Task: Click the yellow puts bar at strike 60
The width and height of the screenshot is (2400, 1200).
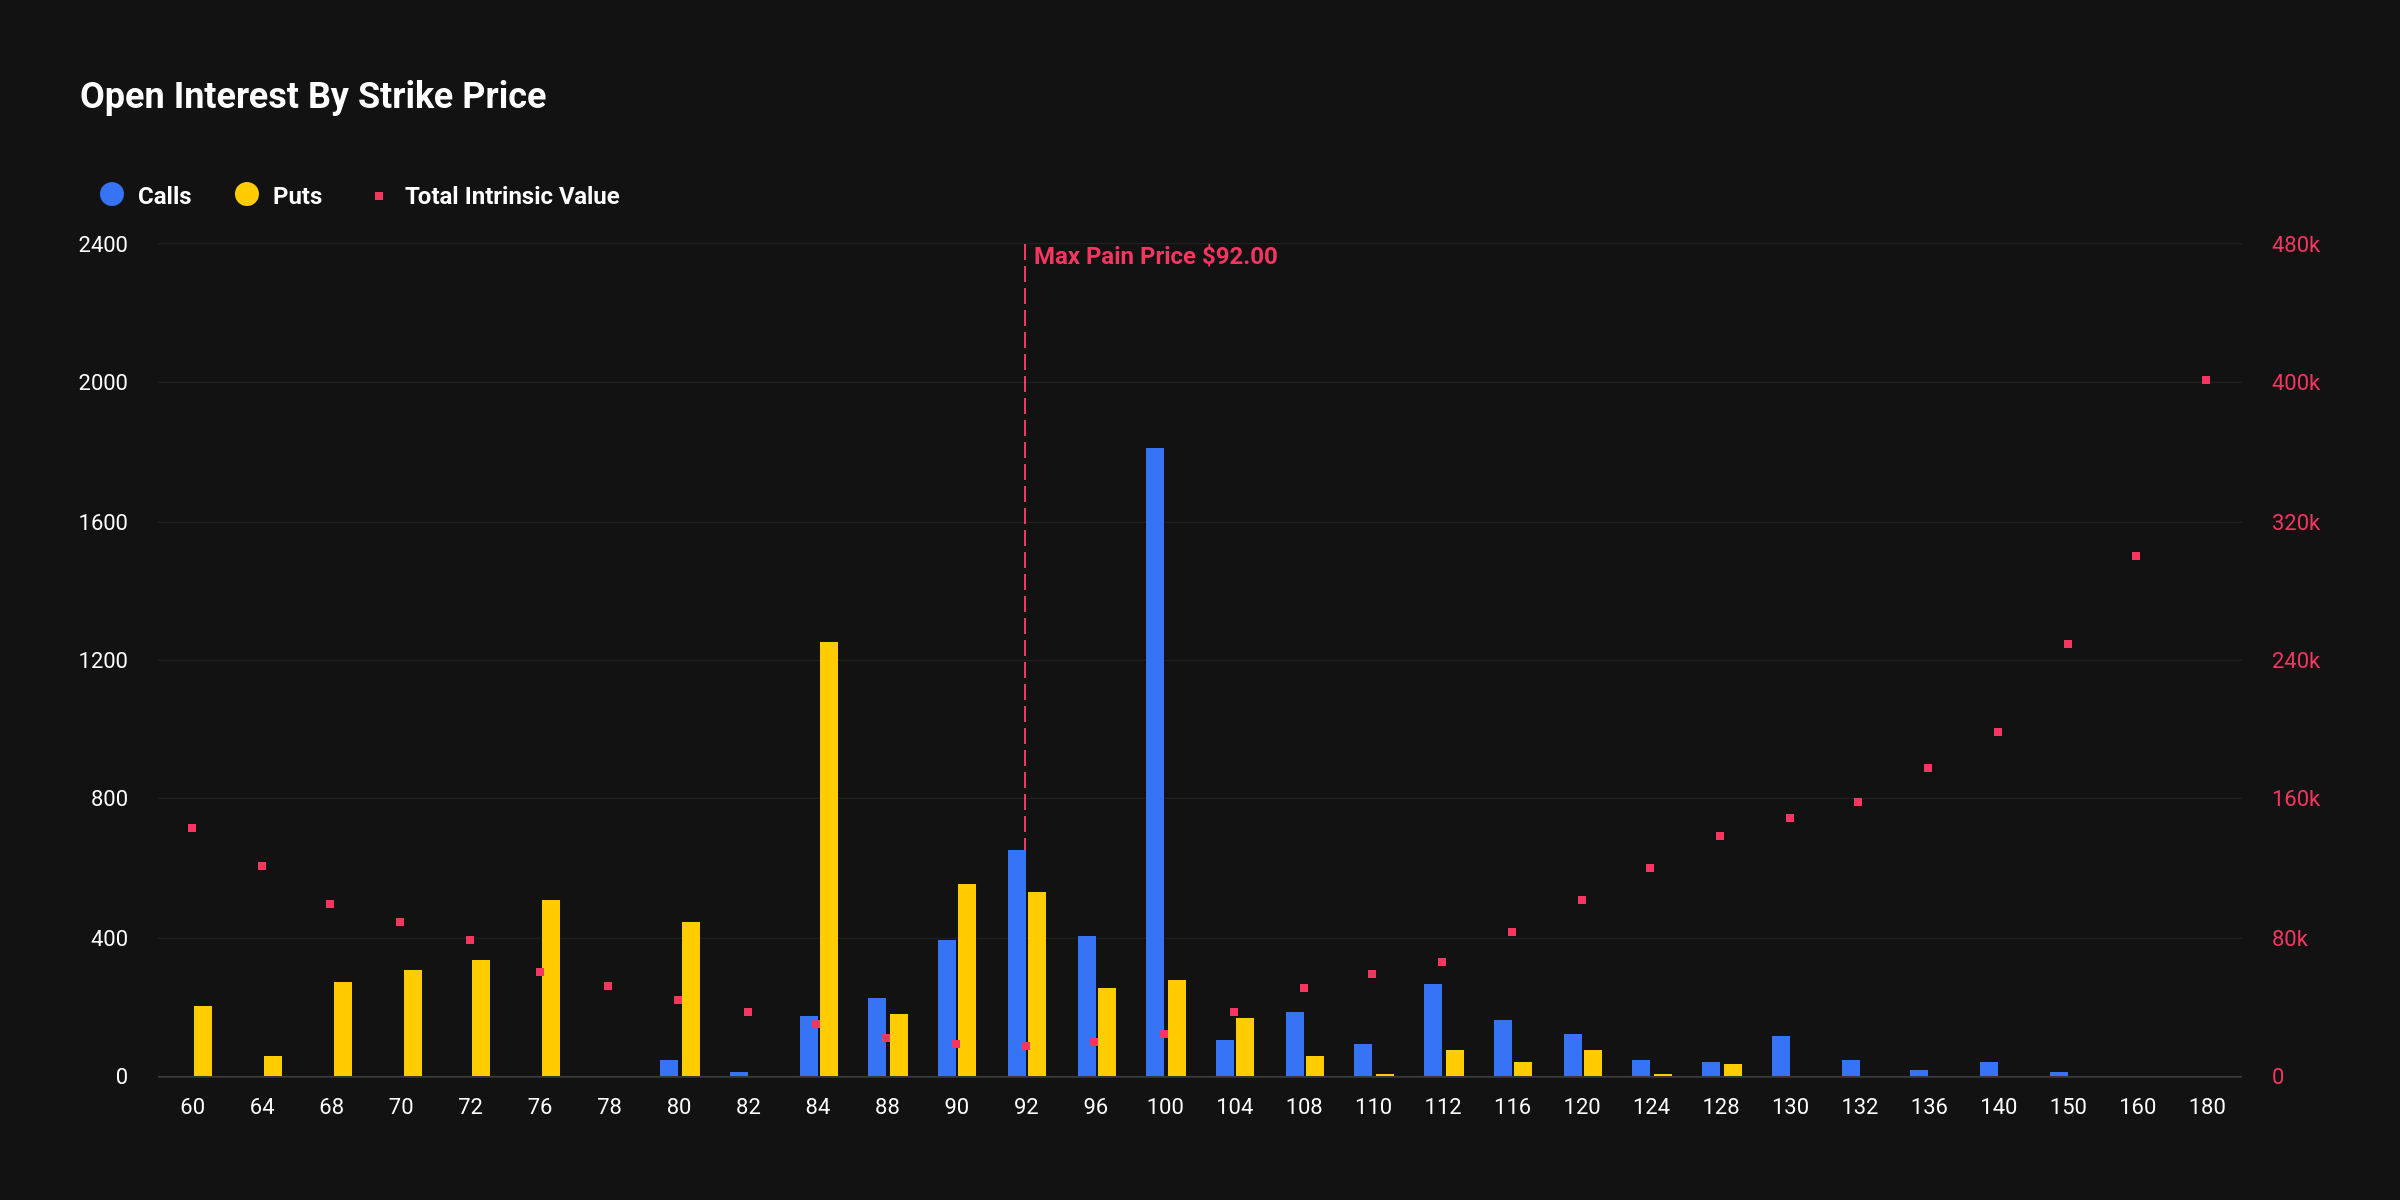Action: tap(203, 1041)
